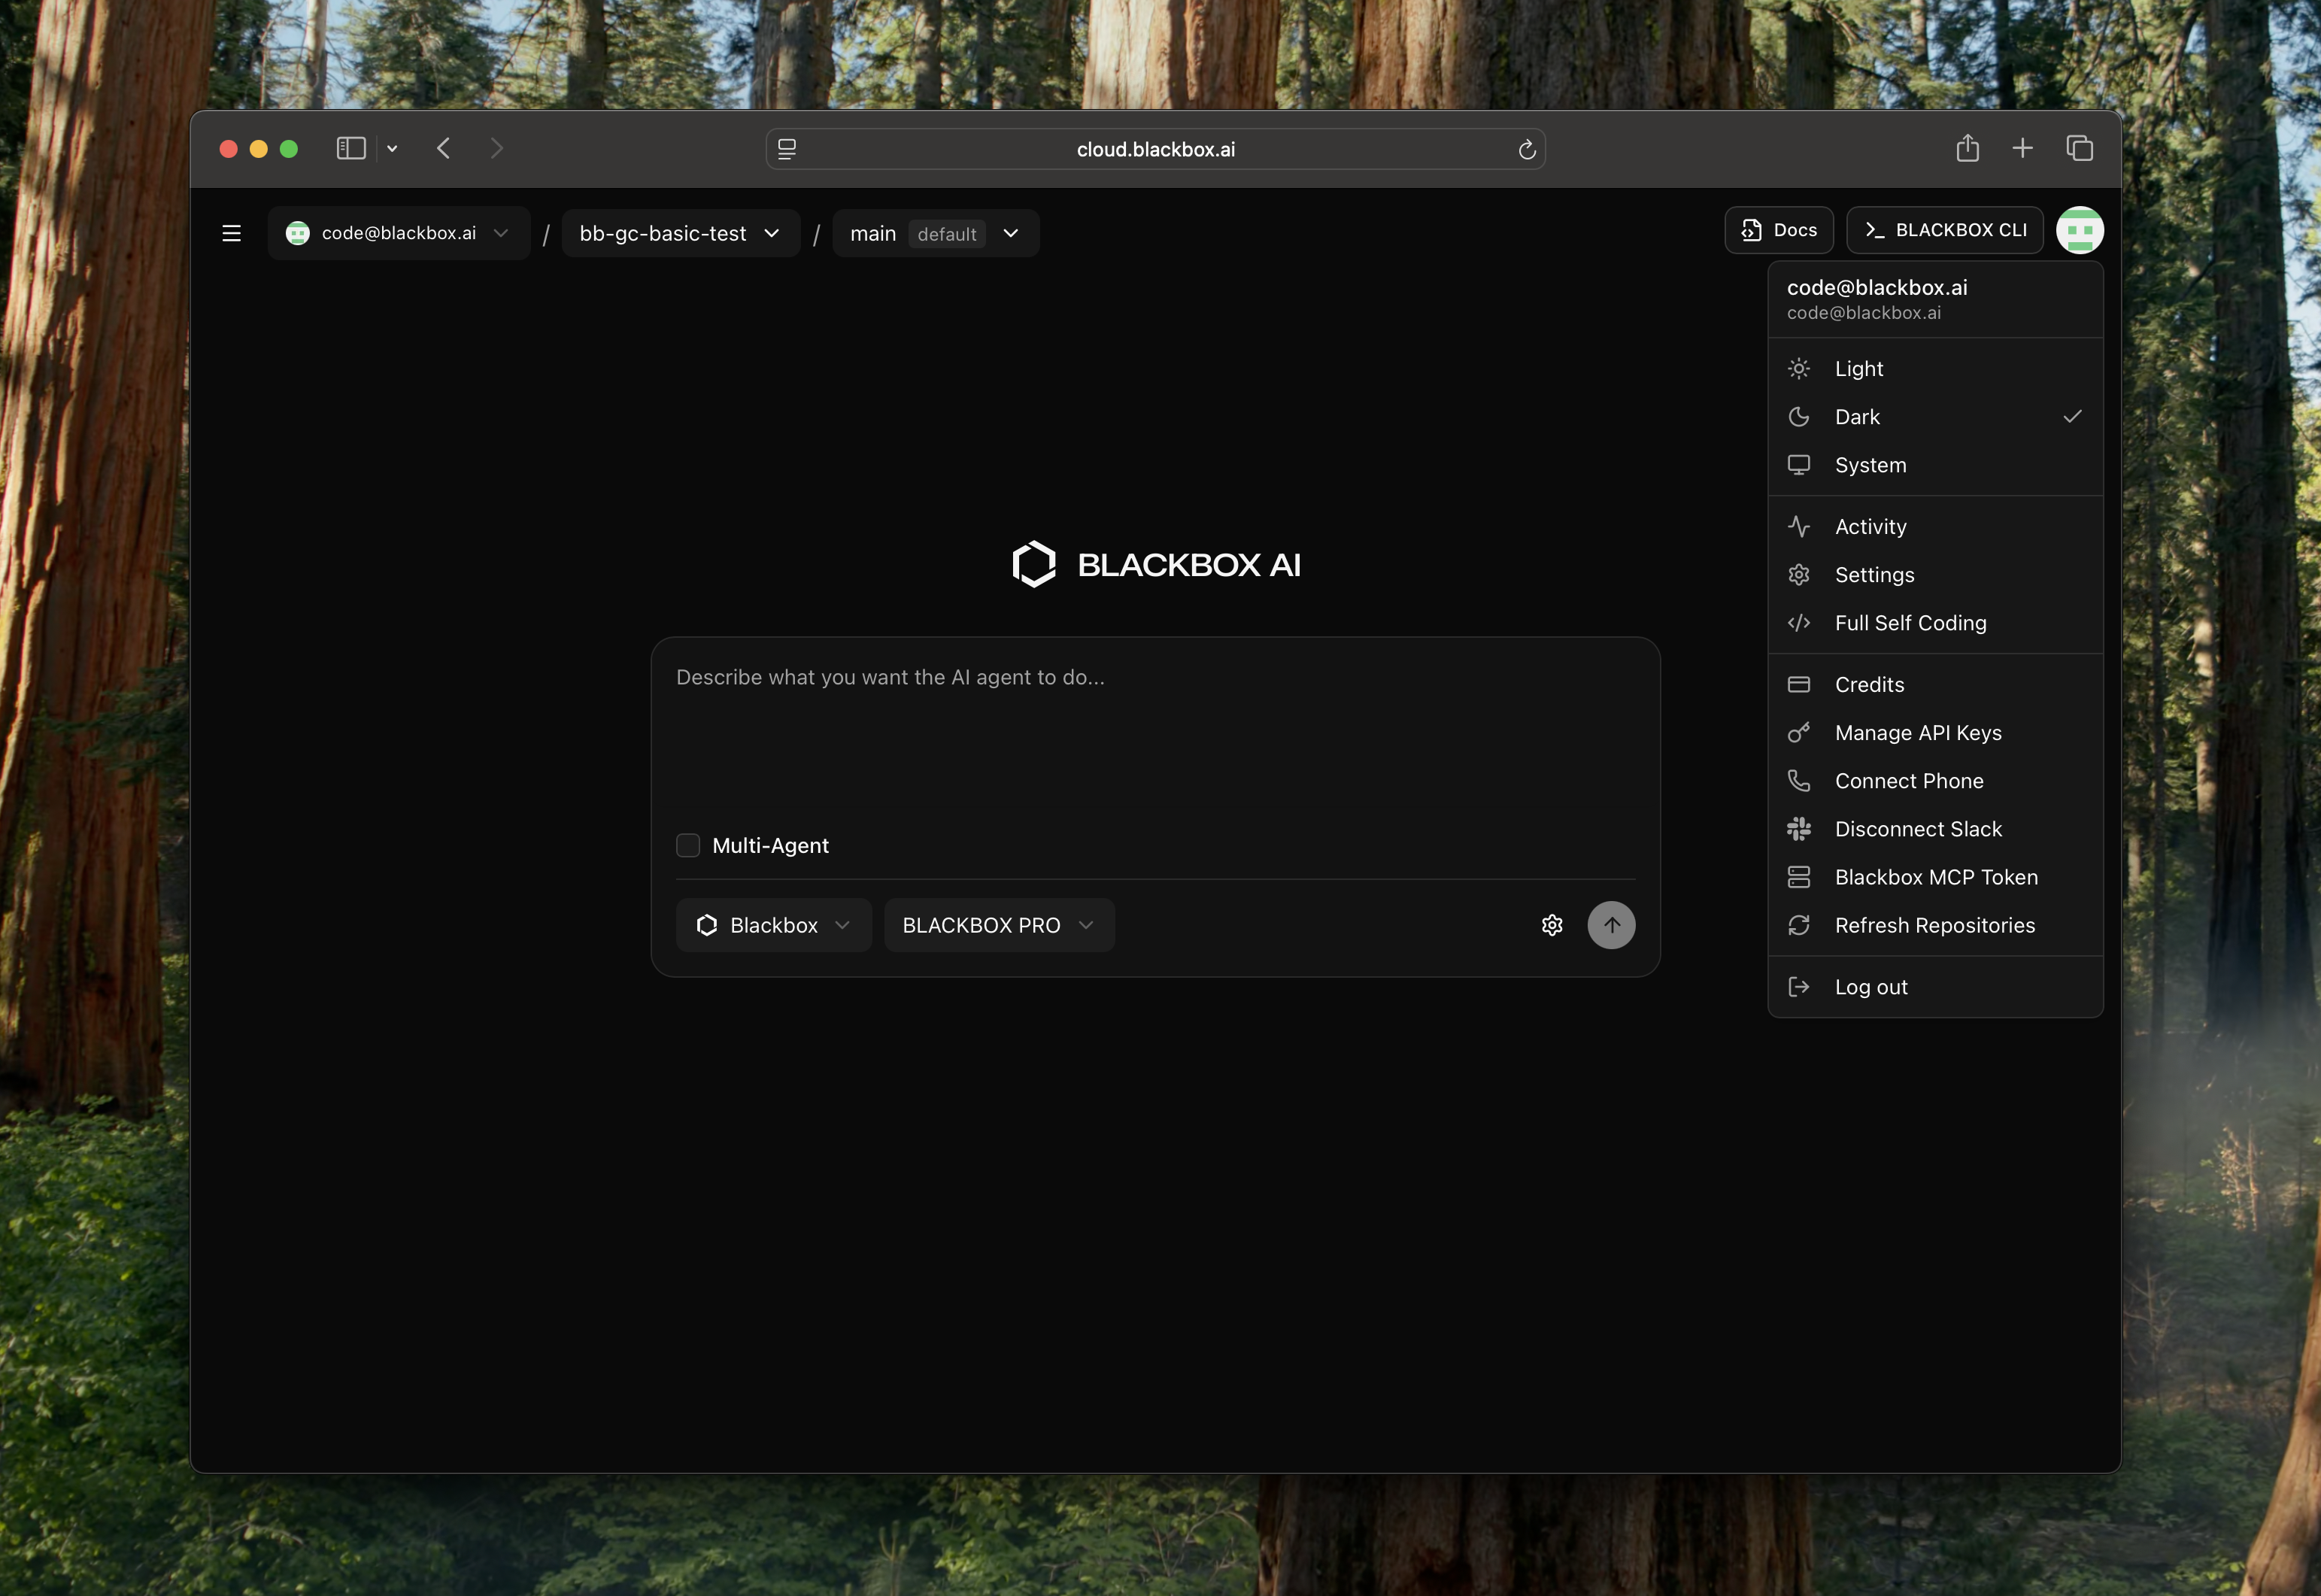Launch BLACKBOX CLI

pyautogui.click(x=1943, y=230)
